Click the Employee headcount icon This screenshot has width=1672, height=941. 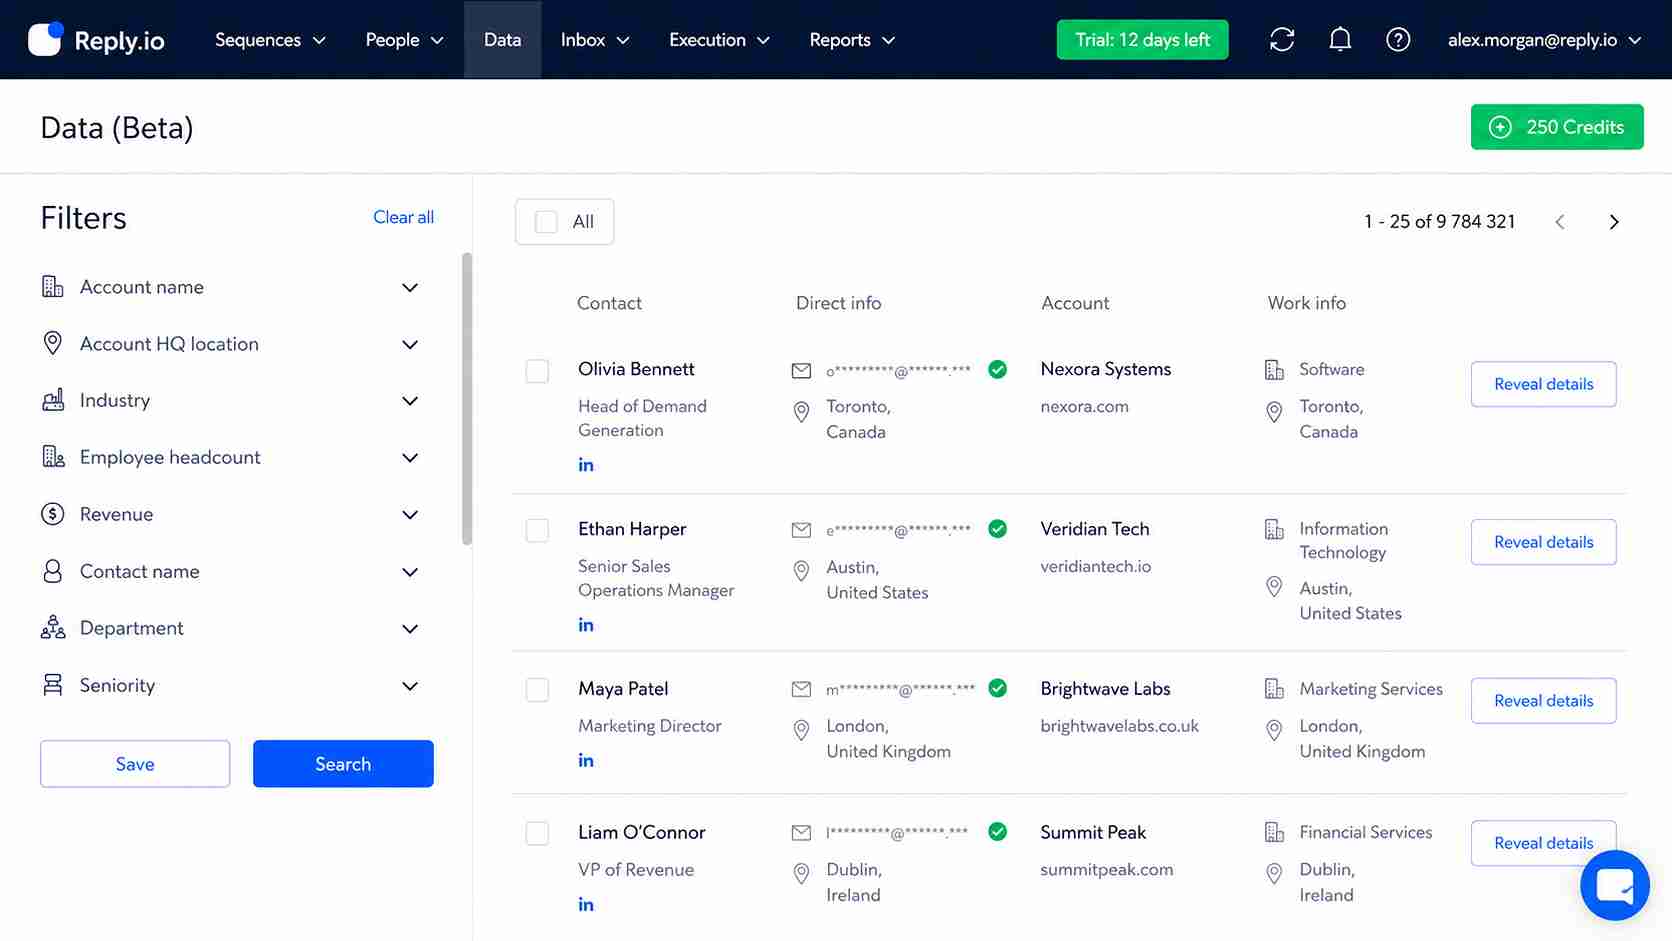53,457
